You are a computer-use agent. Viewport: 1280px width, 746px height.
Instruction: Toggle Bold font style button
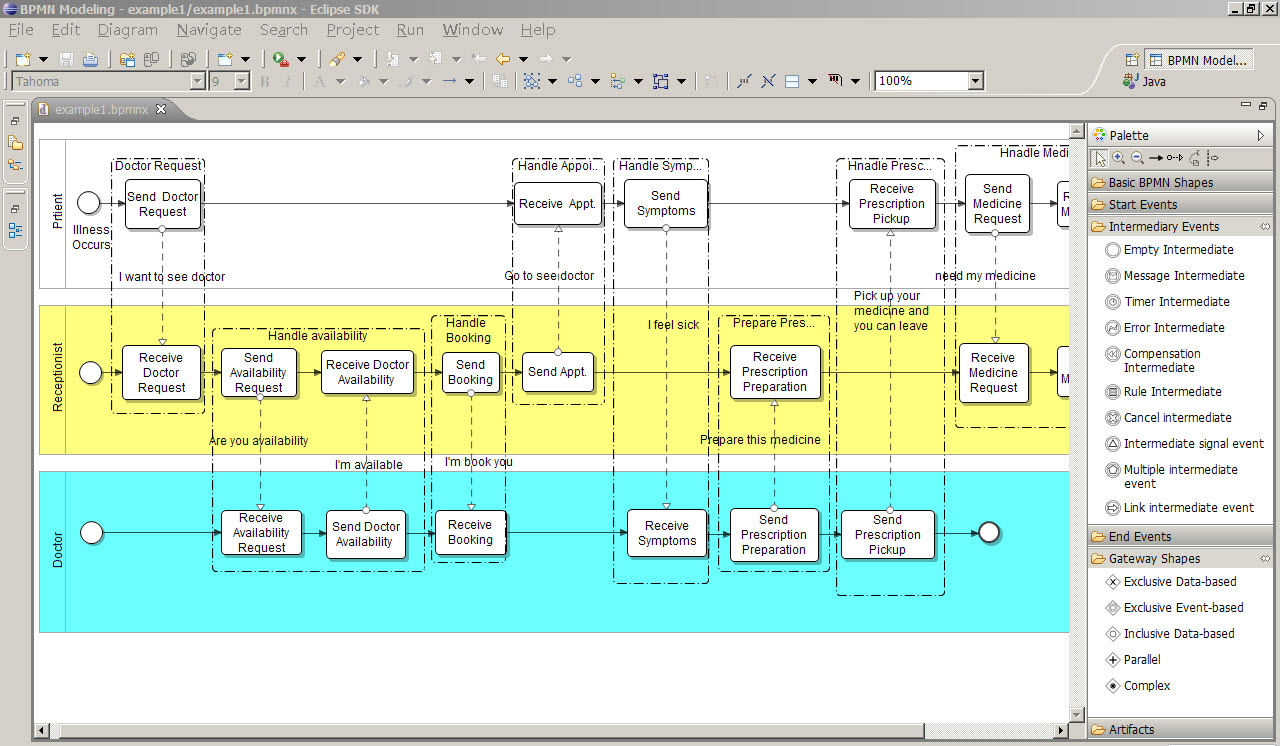point(265,81)
